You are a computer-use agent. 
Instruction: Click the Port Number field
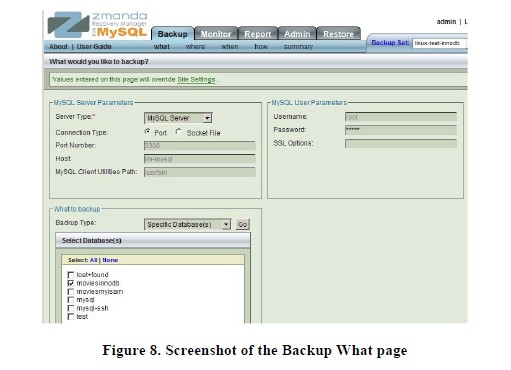pos(200,146)
